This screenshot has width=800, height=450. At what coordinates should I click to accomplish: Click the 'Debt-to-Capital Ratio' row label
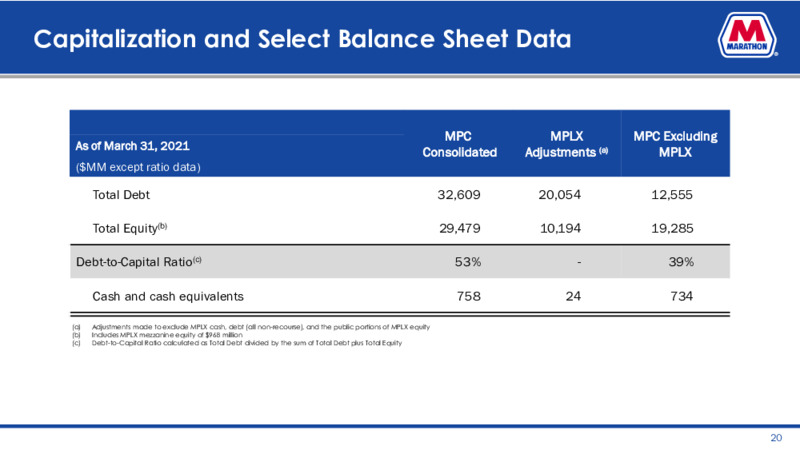[139, 262]
